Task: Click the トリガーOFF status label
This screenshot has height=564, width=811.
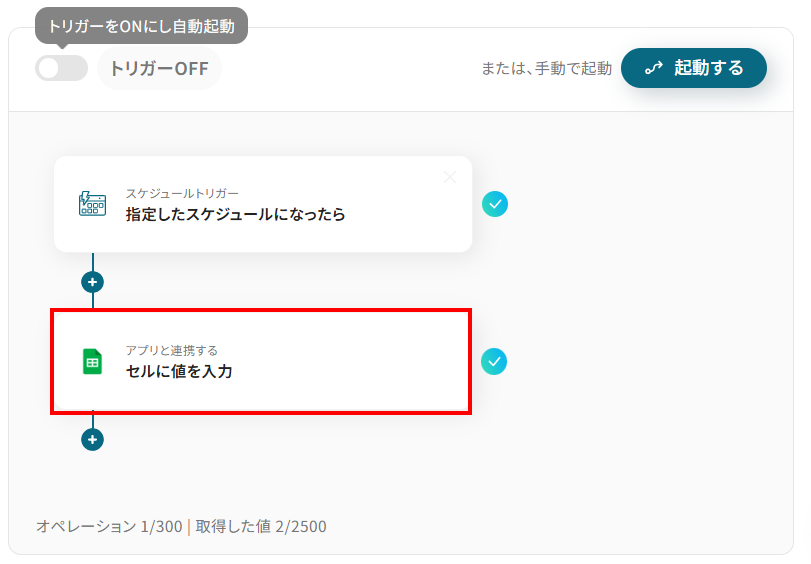Action: click(159, 69)
